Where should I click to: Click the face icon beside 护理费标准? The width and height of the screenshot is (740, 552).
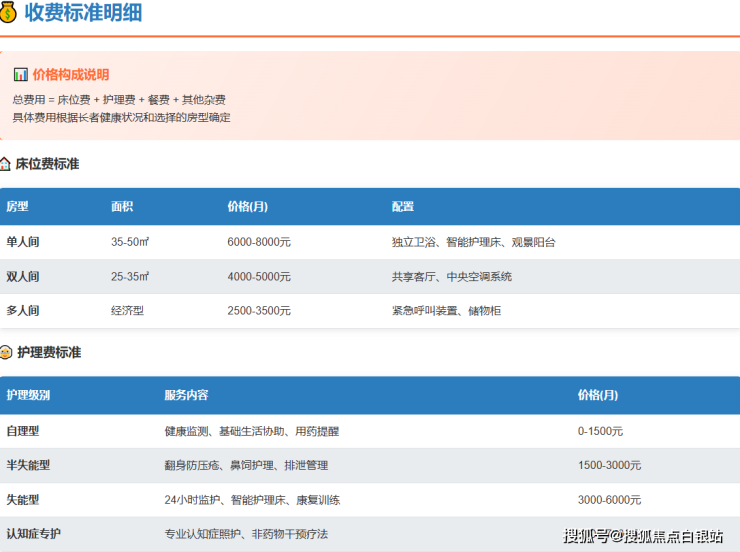pyautogui.click(x=6, y=353)
